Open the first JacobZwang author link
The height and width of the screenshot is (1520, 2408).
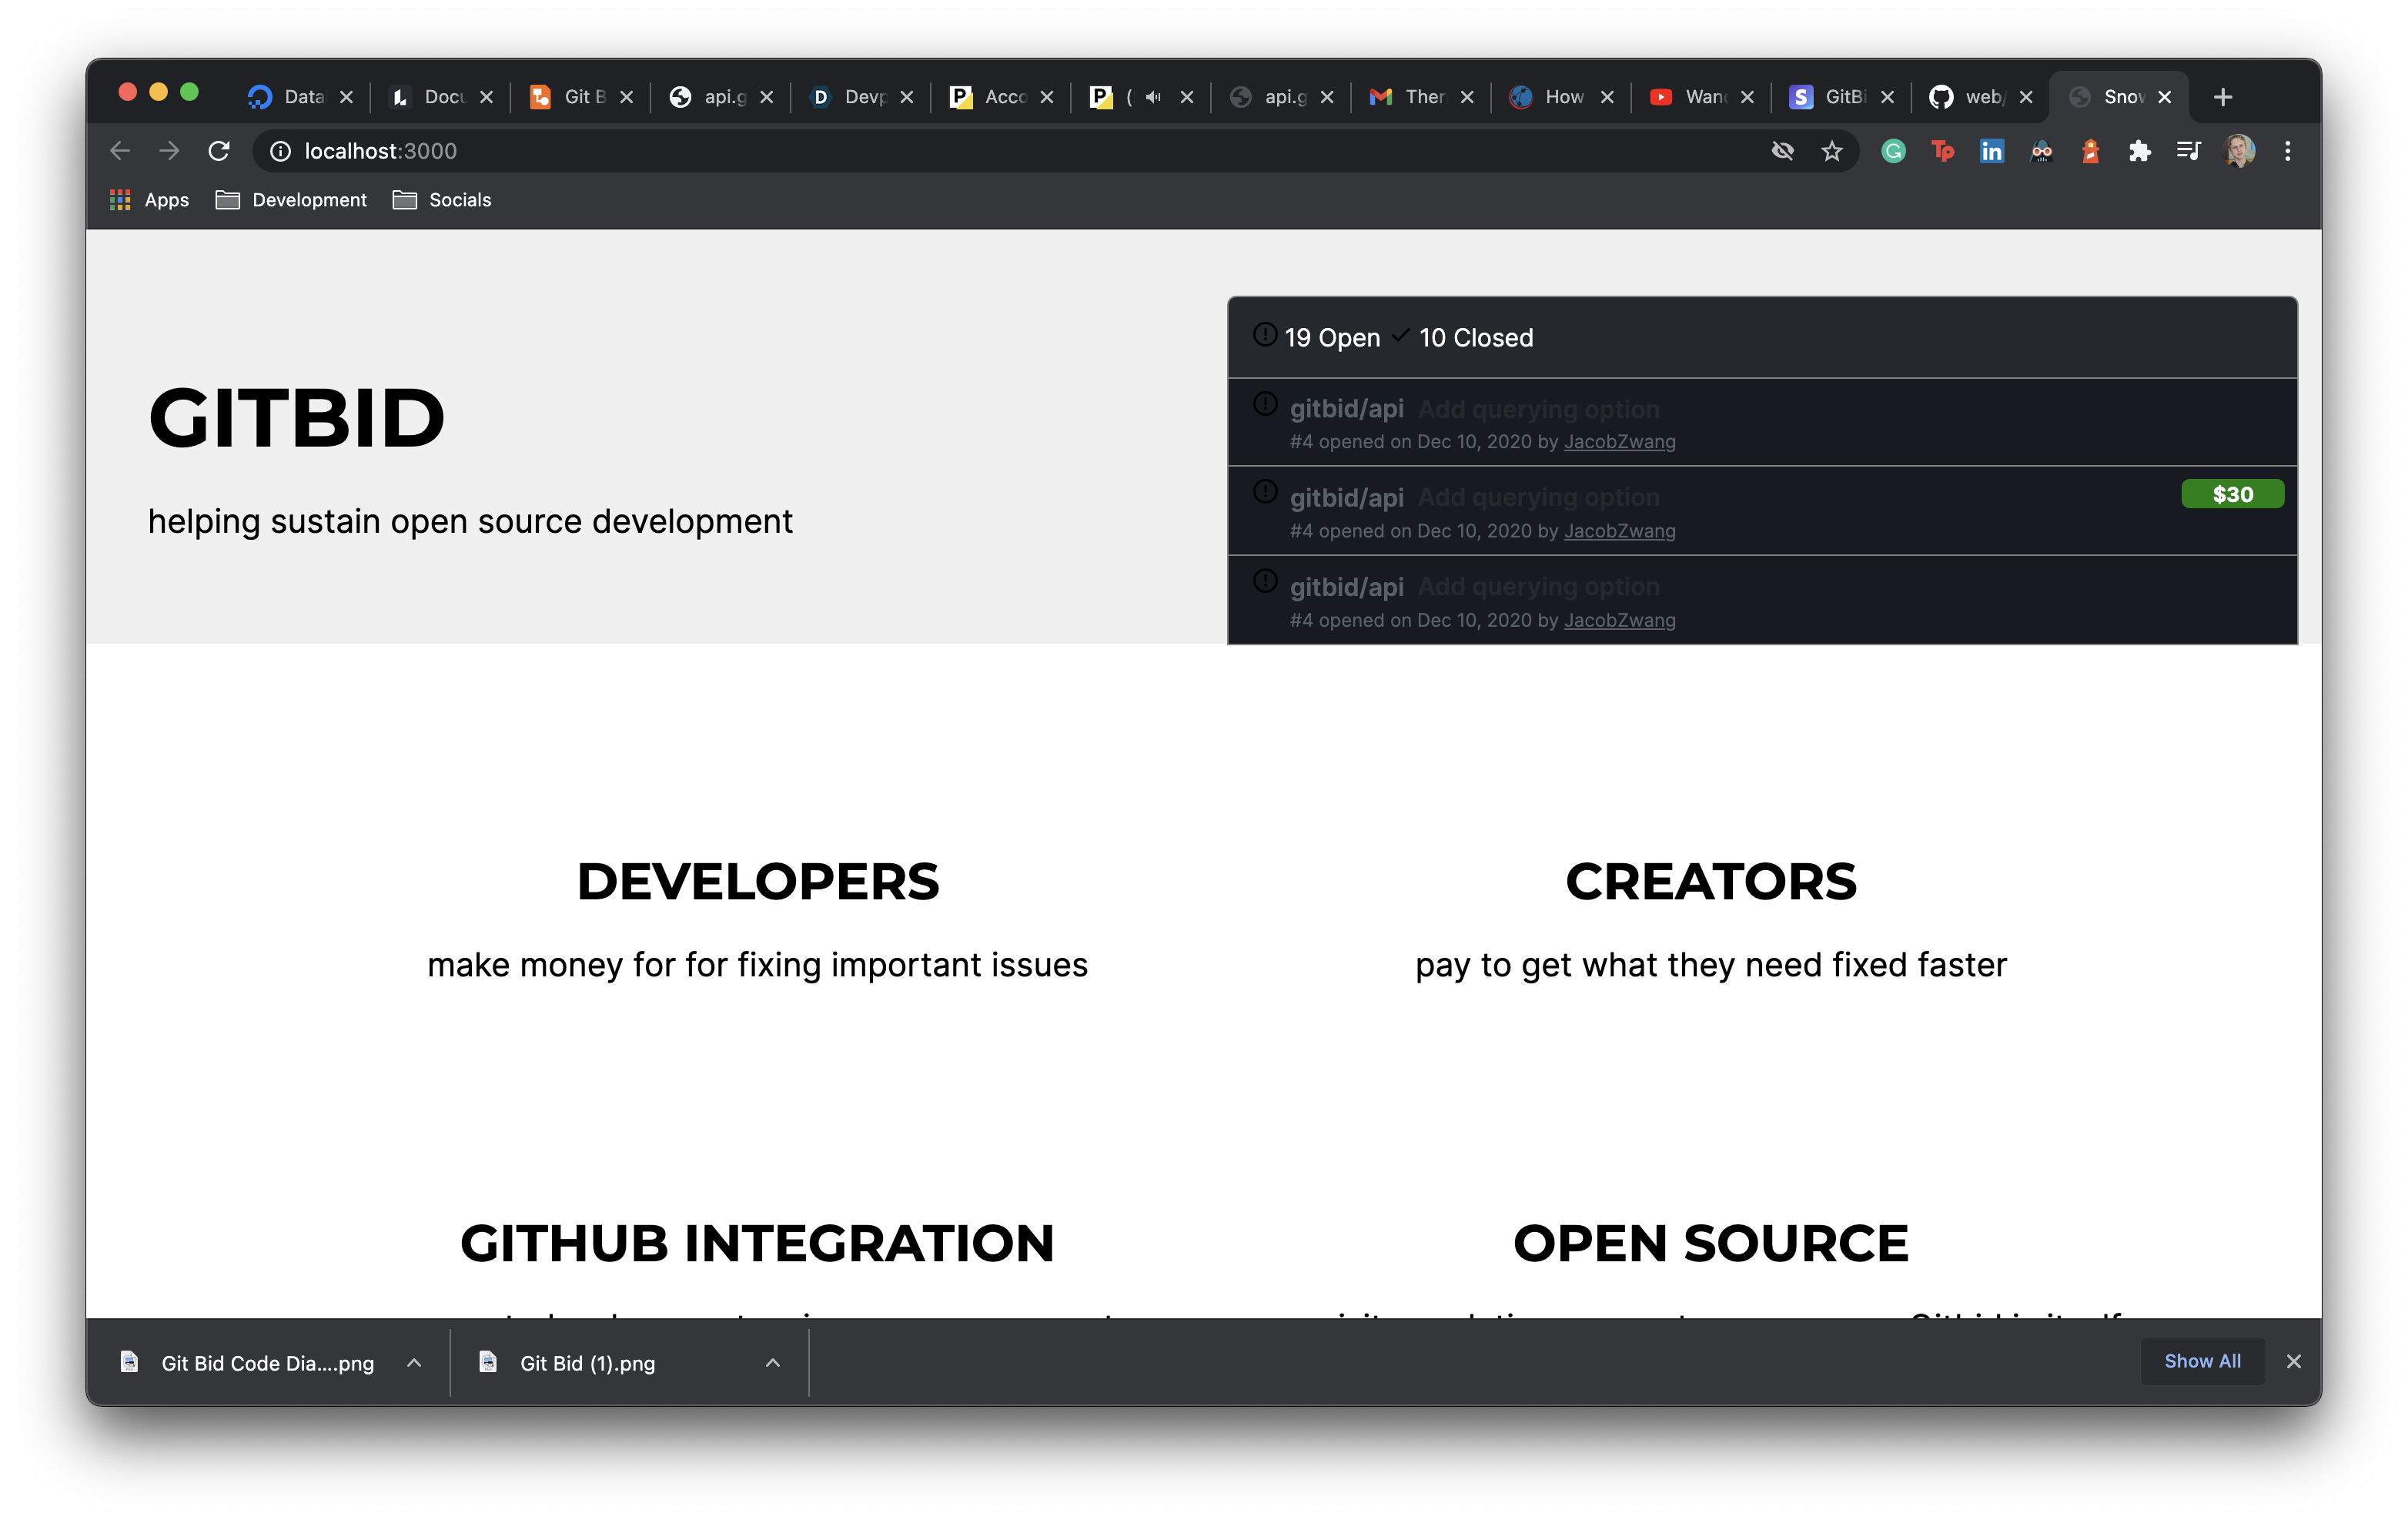(1619, 442)
